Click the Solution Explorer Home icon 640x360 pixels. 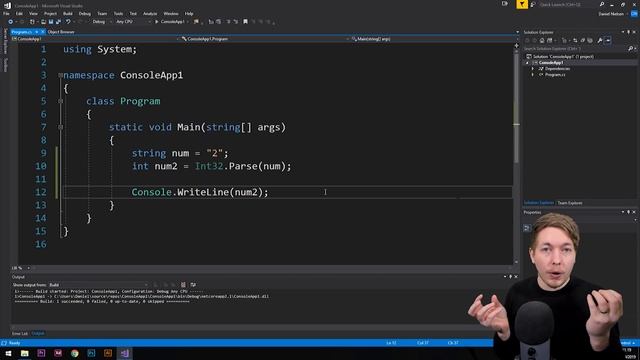[542, 40]
